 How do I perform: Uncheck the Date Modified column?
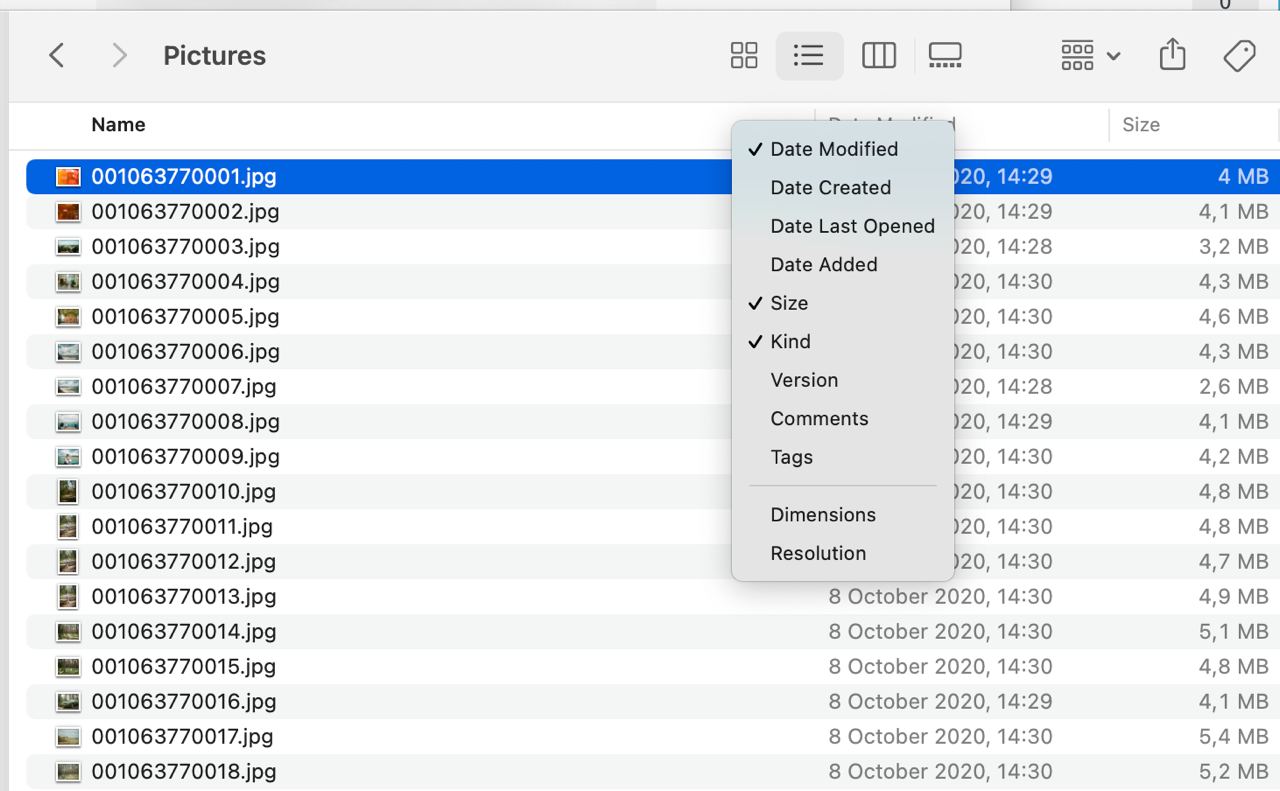pyautogui.click(x=833, y=149)
